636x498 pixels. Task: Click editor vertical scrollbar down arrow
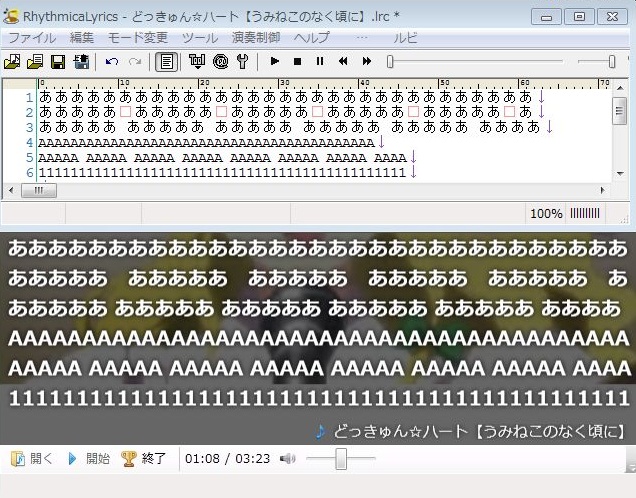(620, 174)
